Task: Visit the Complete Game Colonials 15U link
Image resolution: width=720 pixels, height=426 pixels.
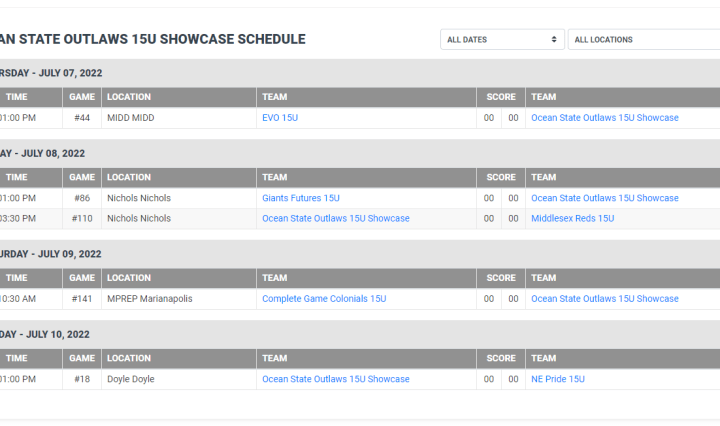Action: click(324, 299)
